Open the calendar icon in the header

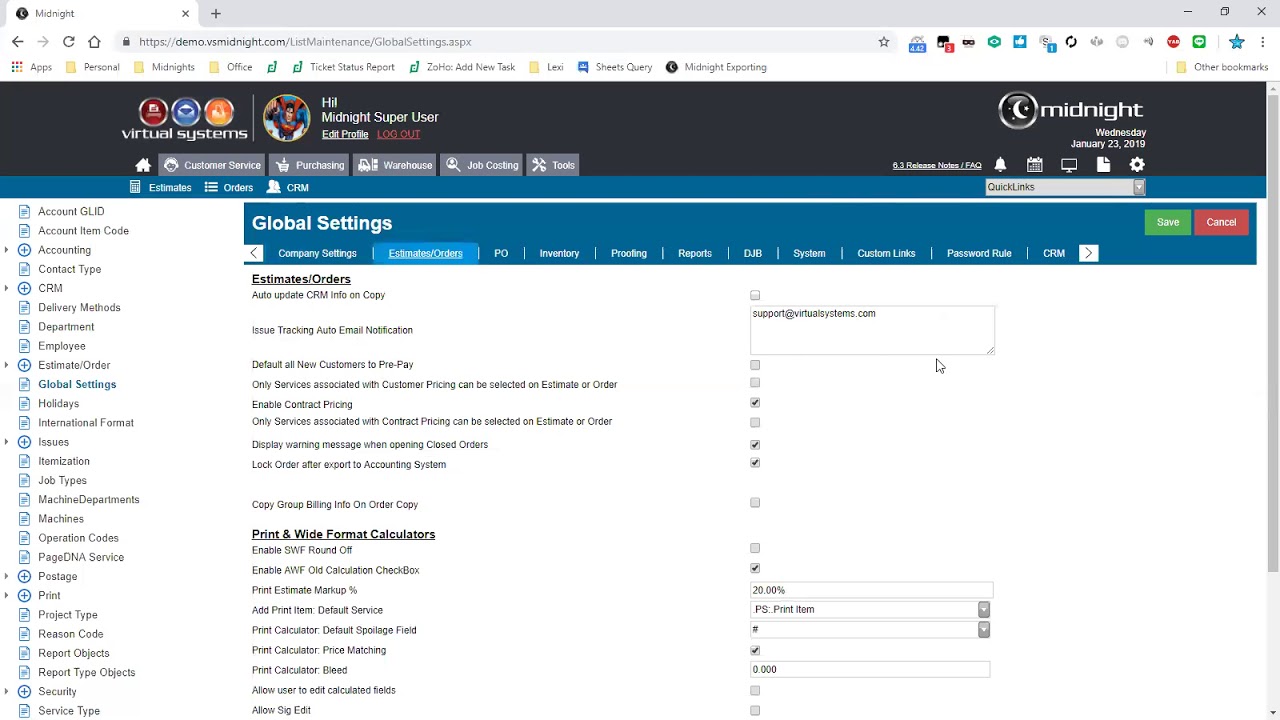point(1035,165)
